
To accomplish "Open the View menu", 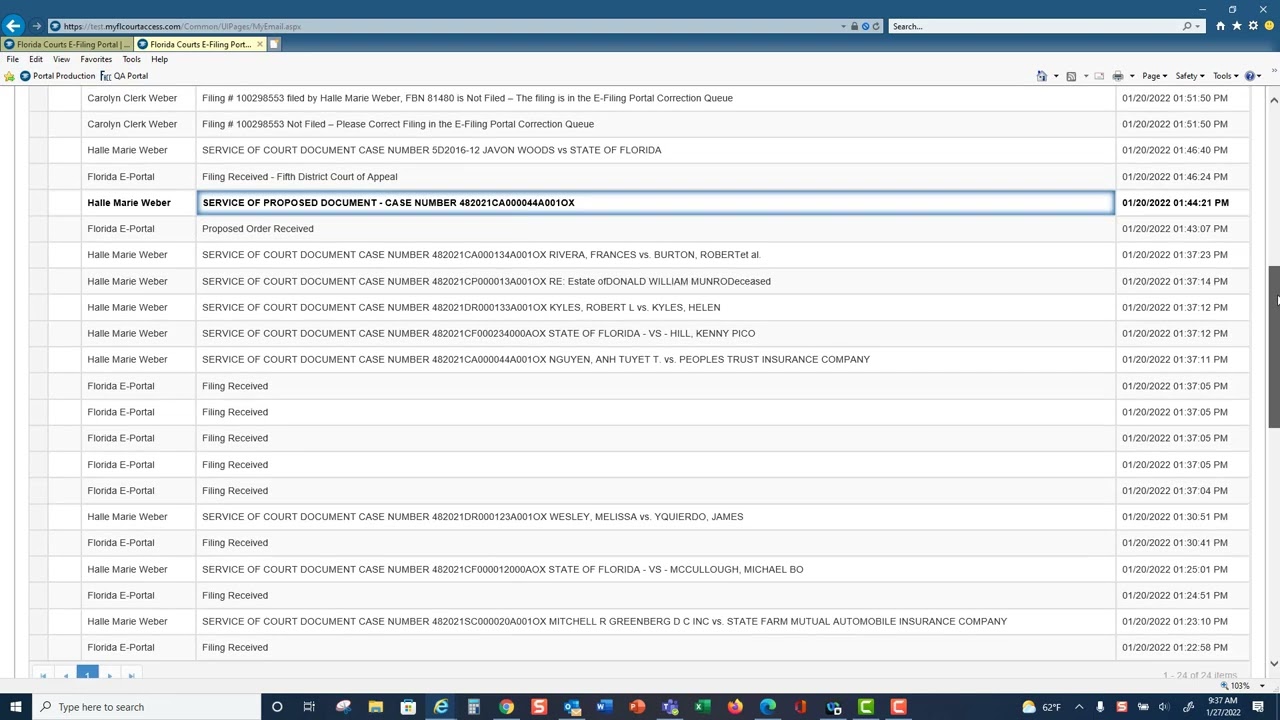I will tap(61, 59).
